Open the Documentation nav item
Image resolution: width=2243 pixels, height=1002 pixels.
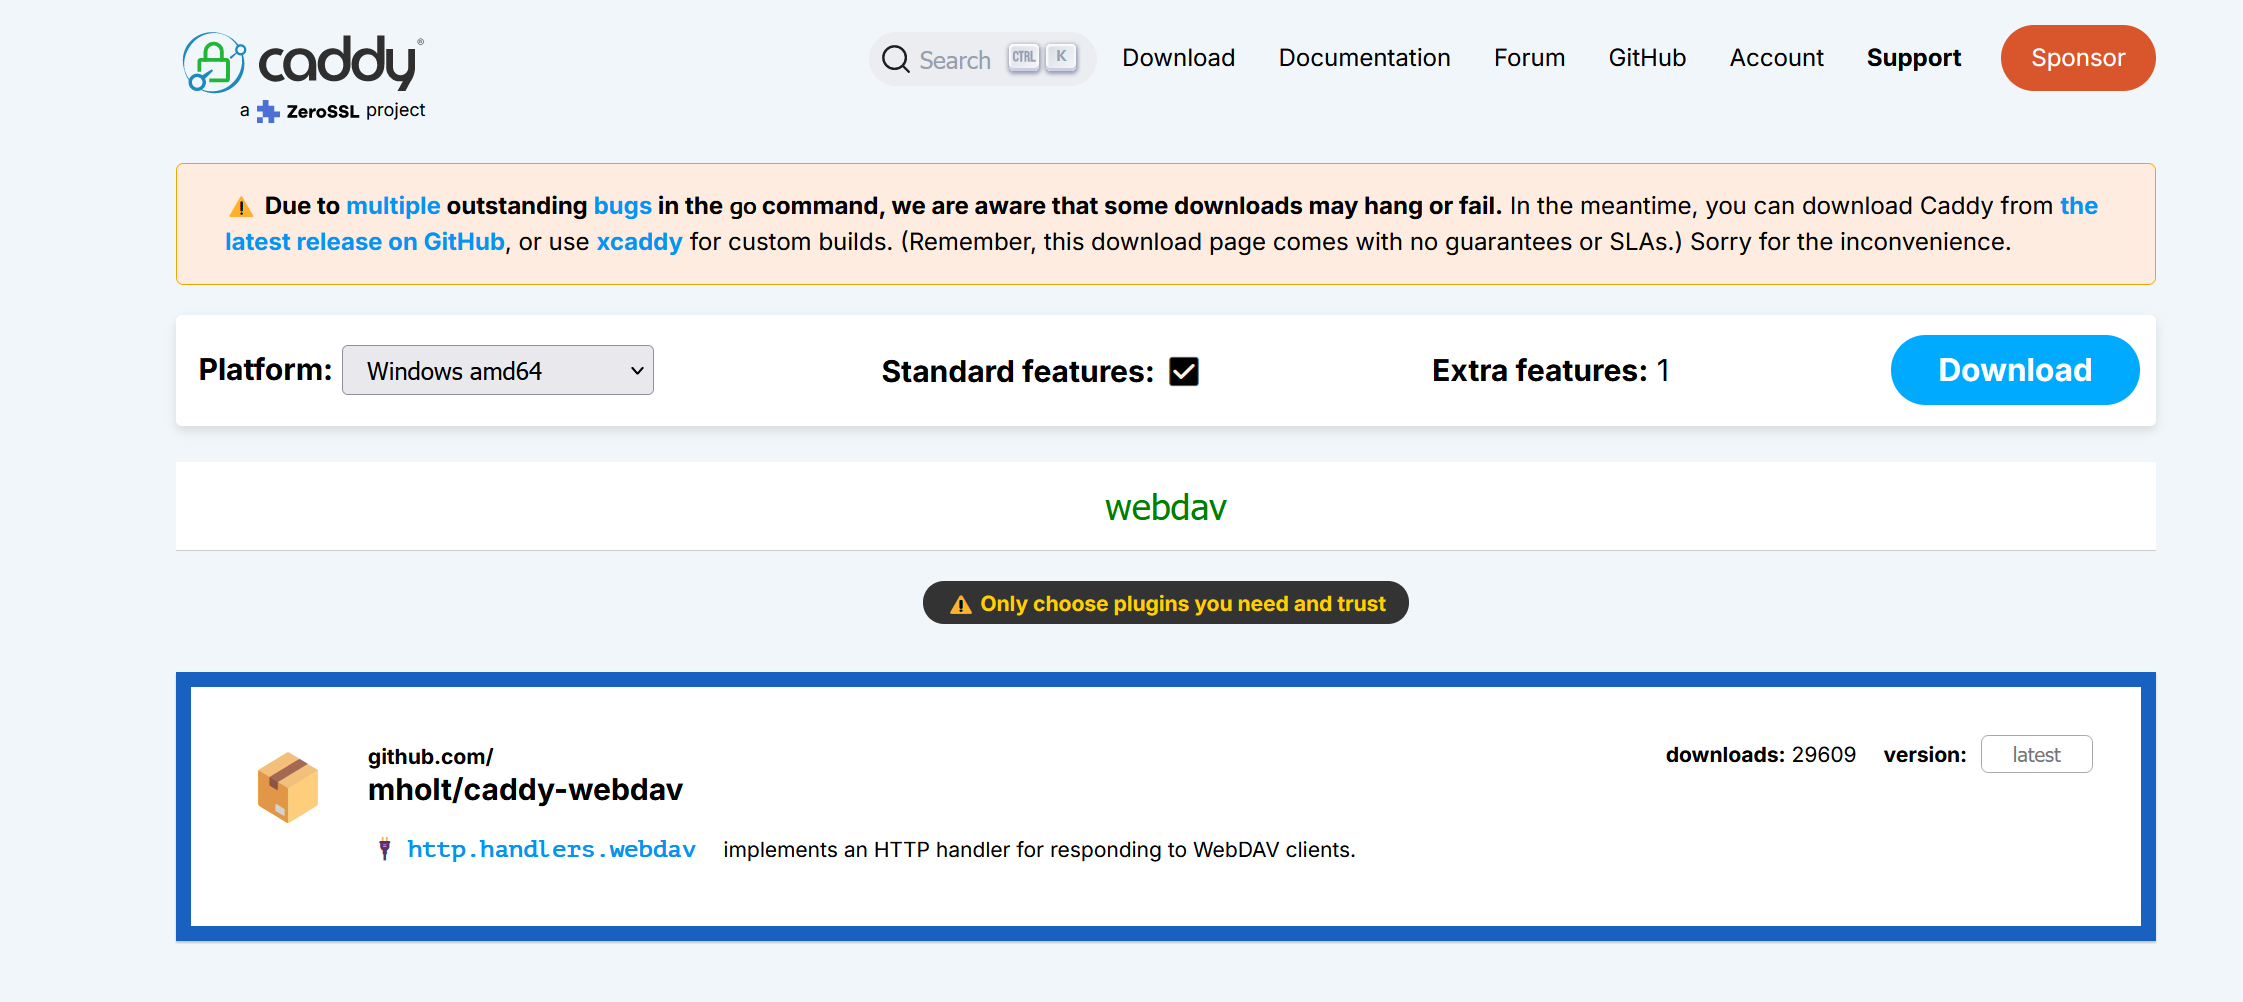(1364, 58)
